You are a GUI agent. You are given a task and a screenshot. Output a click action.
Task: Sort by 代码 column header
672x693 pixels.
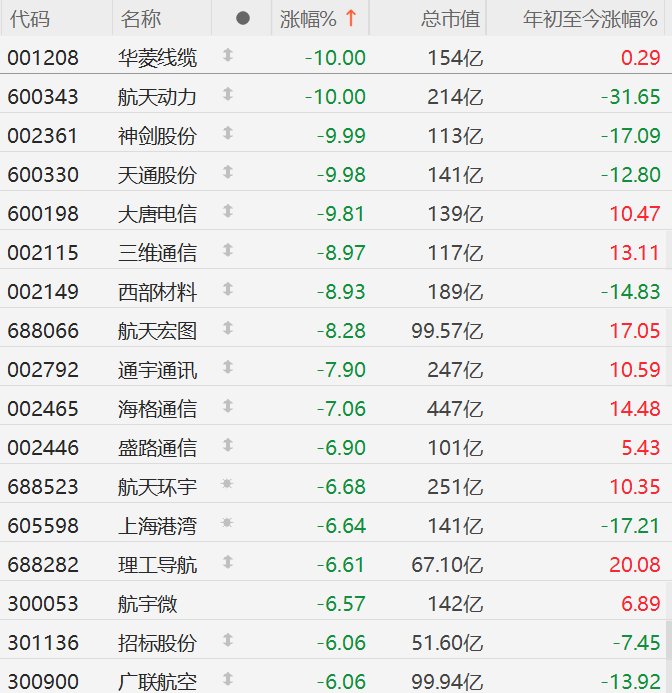28,18
